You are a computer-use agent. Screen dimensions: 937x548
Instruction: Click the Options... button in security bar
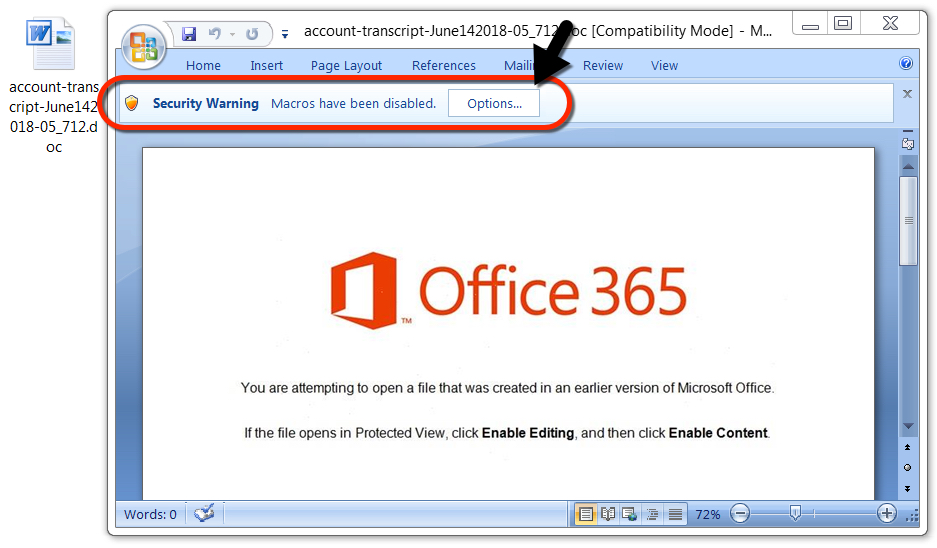(494, 103)
